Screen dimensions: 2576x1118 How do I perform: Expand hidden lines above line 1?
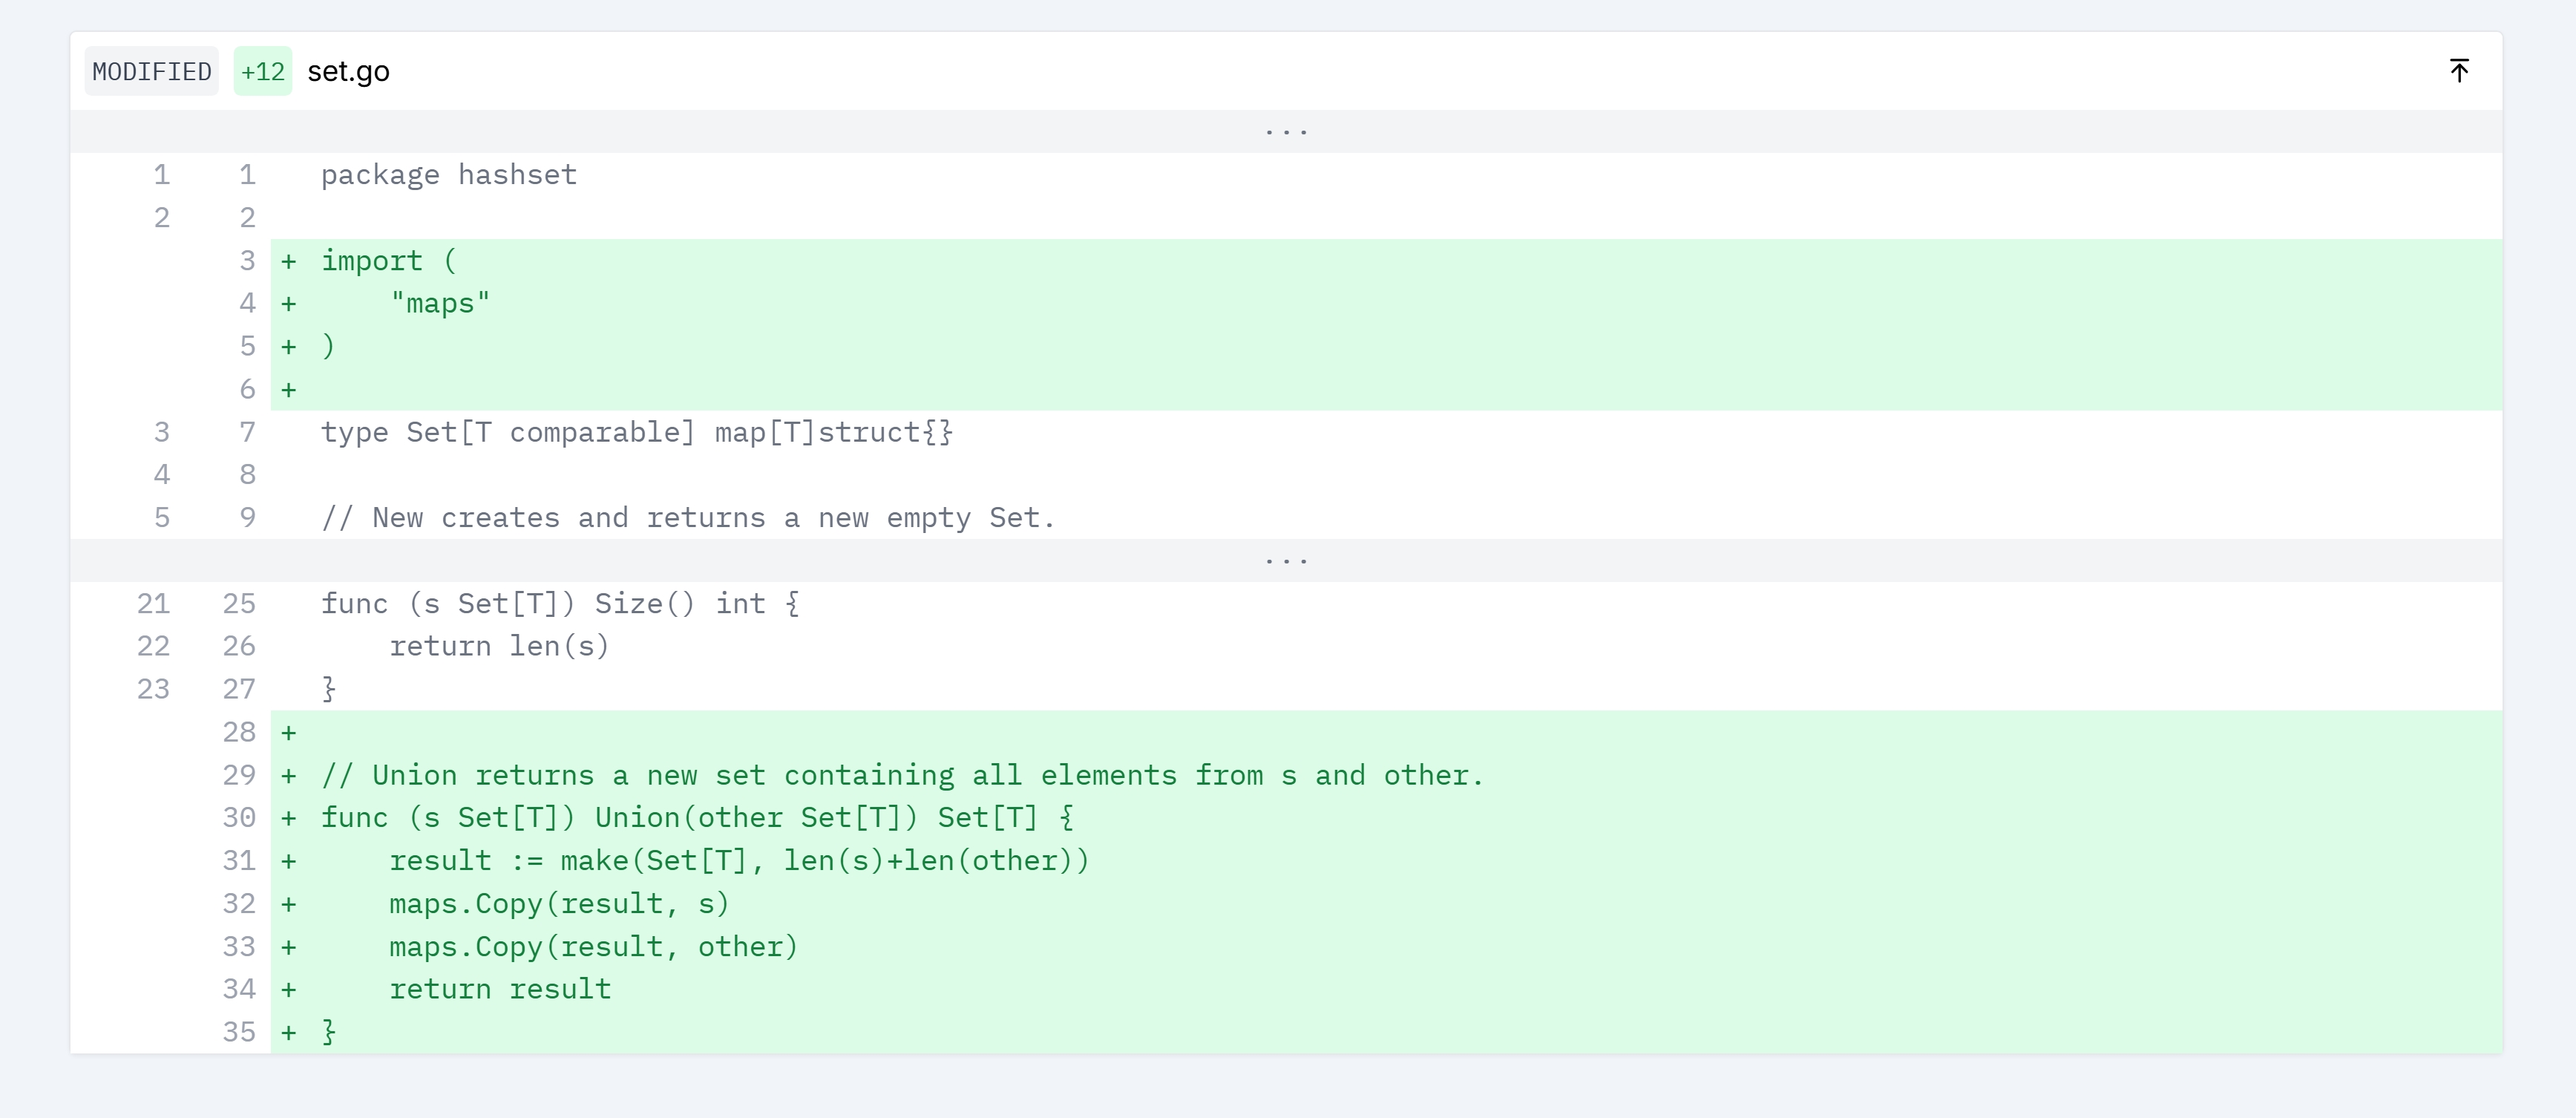point(1286,131)
